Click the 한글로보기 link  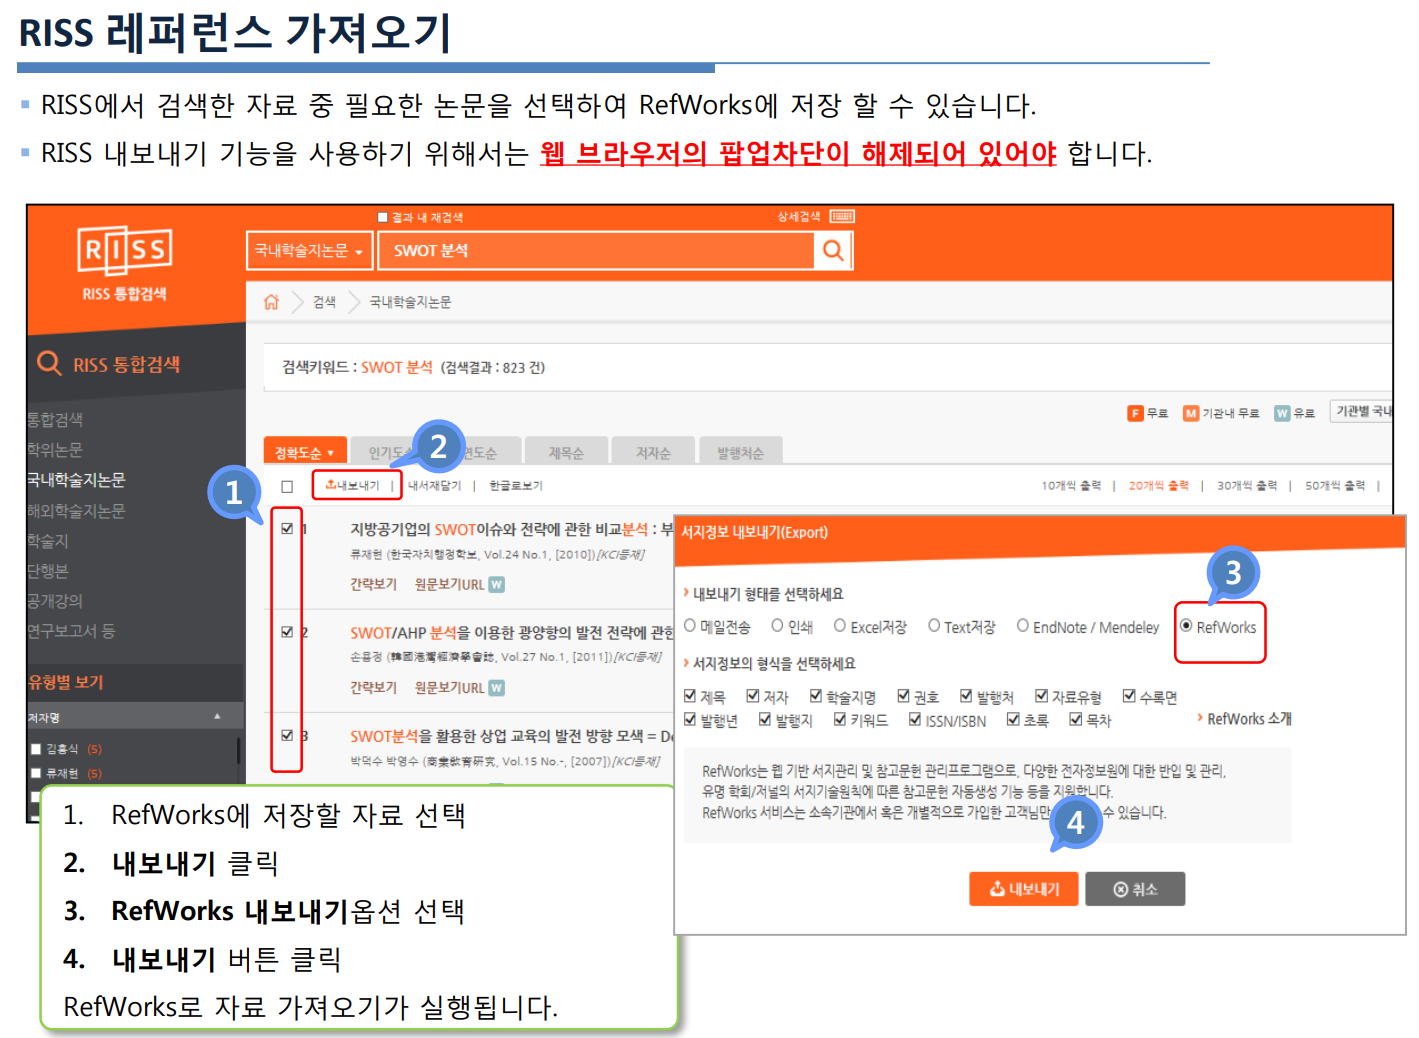(x=516, y=486)
